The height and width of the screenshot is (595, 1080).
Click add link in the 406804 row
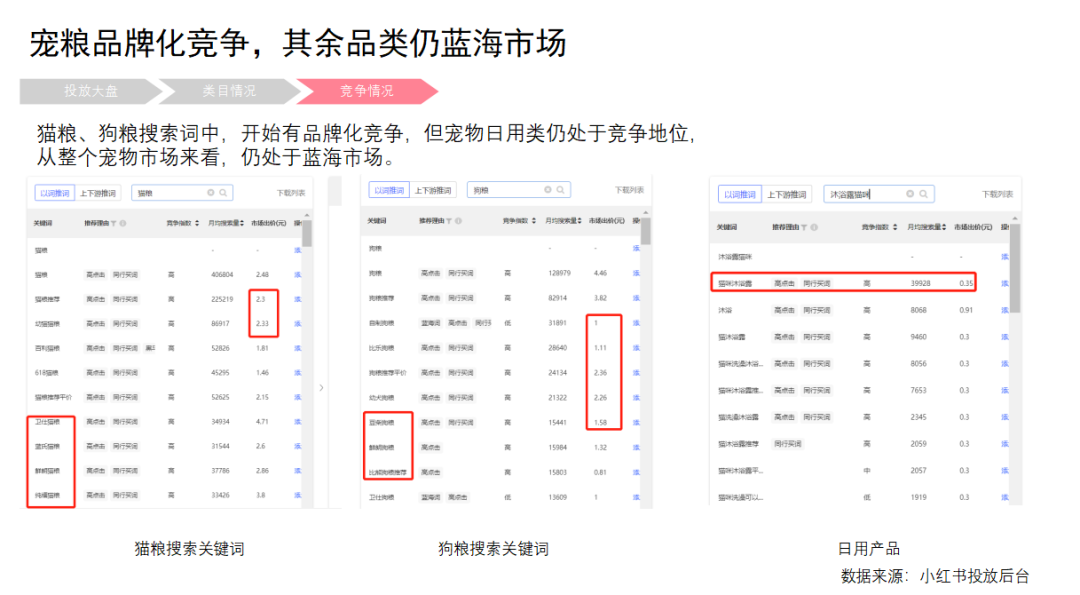[x=298, y=274]
